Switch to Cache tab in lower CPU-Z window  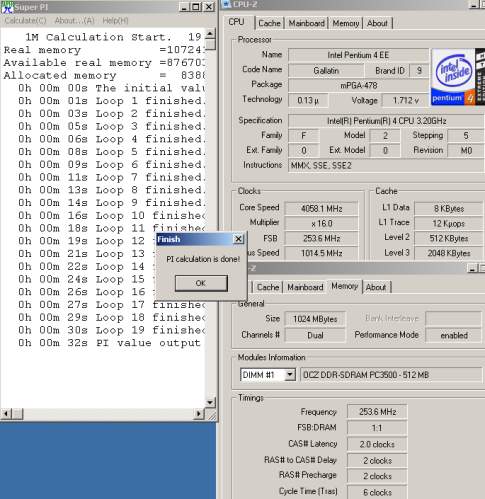coord(268,287)
